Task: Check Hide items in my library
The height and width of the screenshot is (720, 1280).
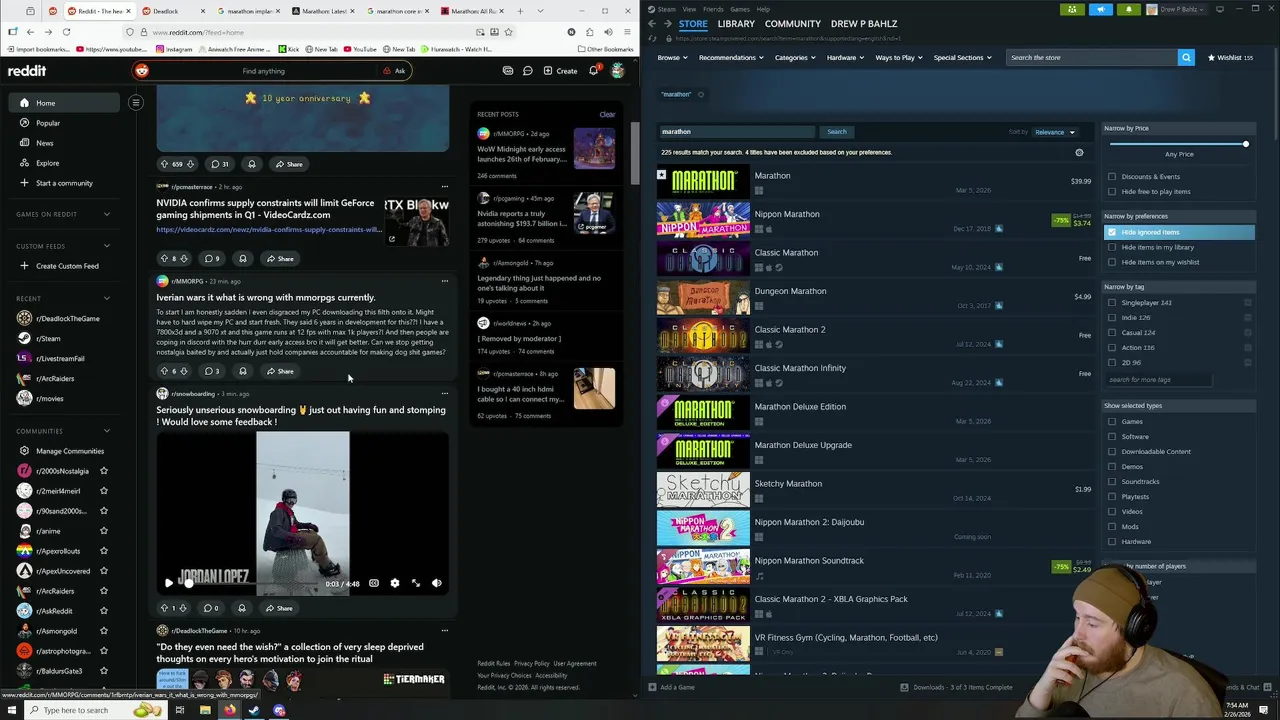Action: (1112, 247)
